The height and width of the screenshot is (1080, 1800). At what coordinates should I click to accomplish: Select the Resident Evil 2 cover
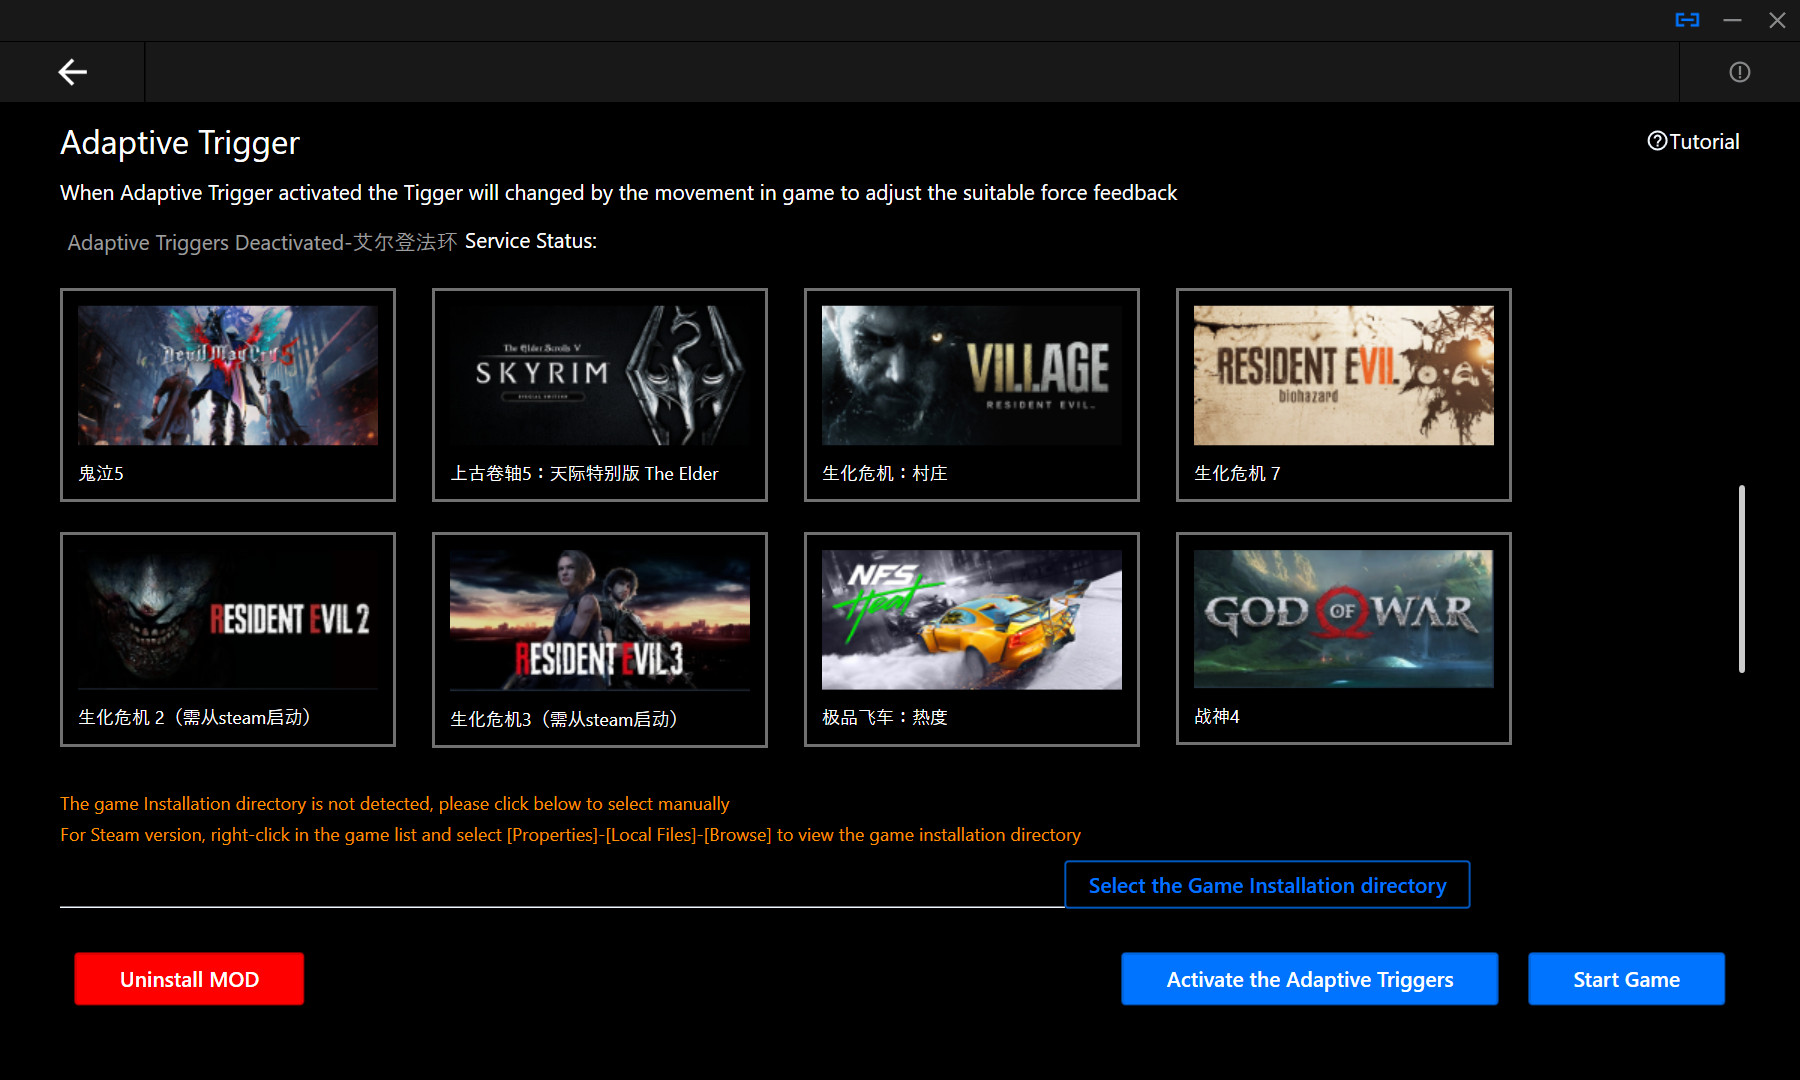click(228, 619)
